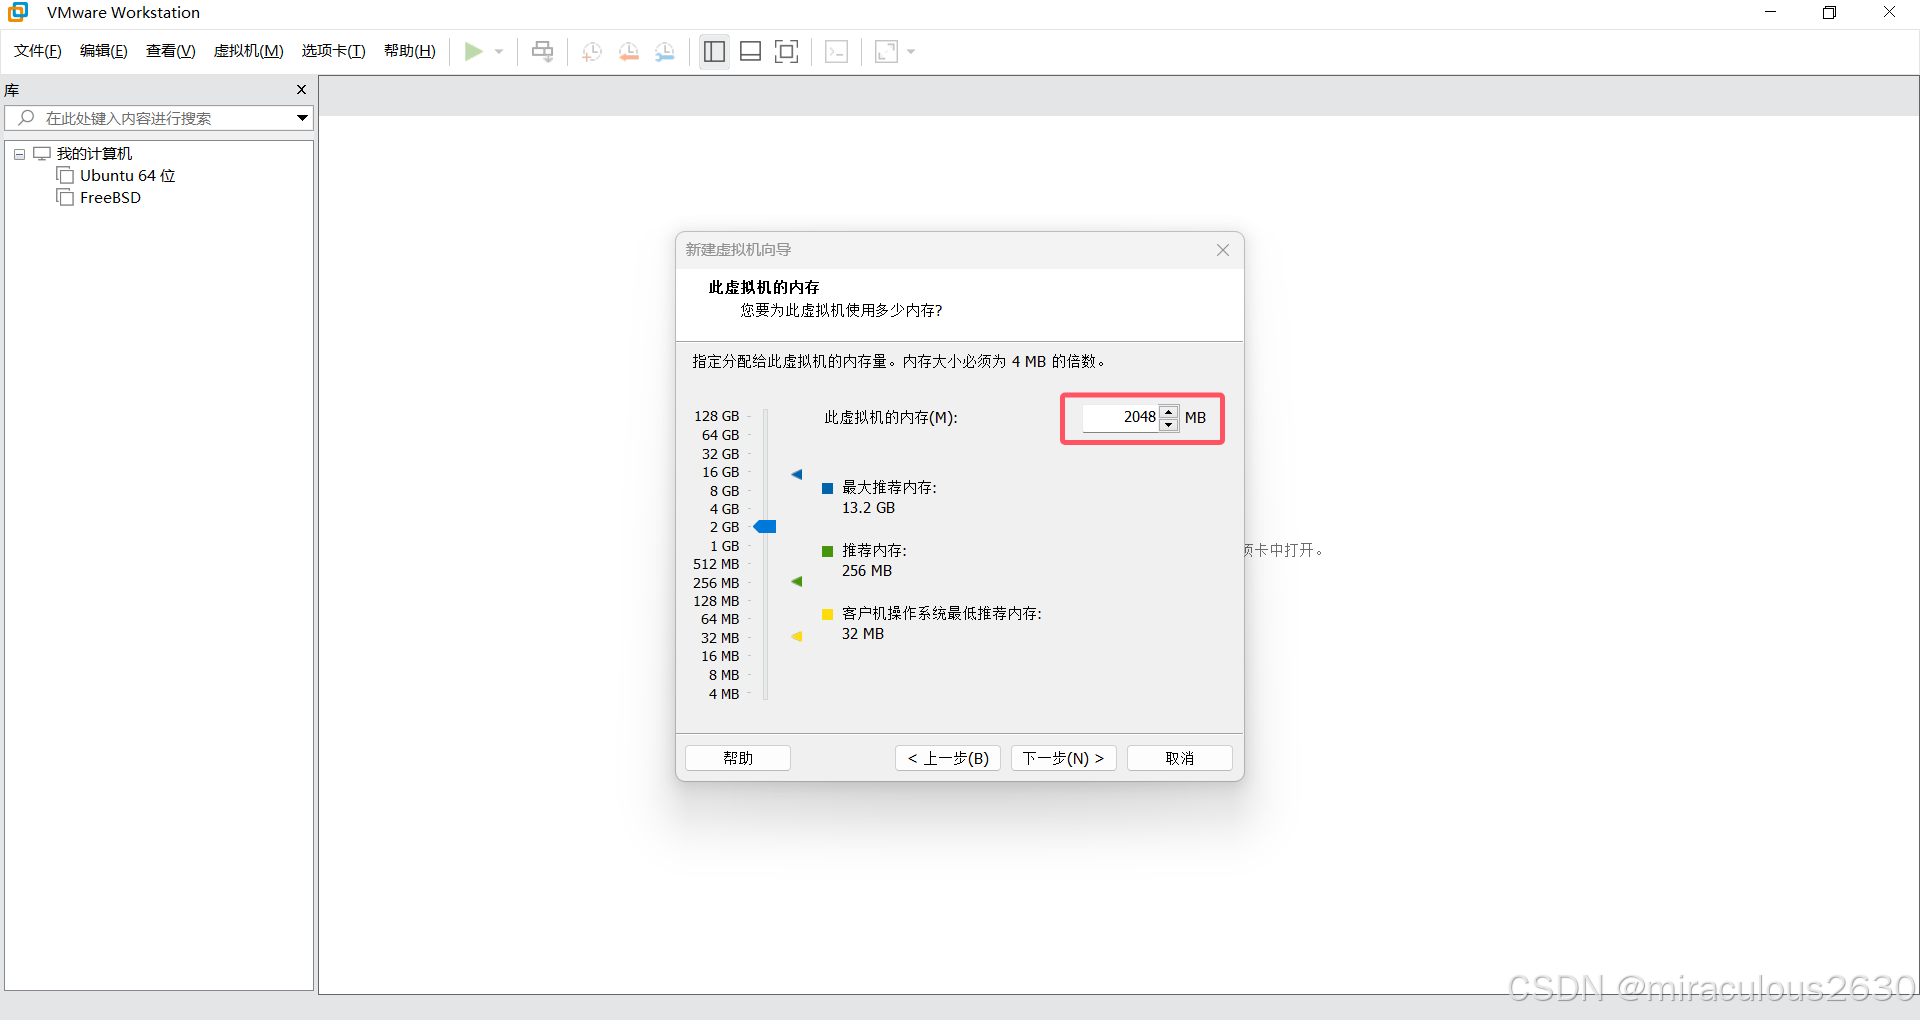Click the stretch guest display icon
1920x1020 pixels.
[x=886, y=51]
